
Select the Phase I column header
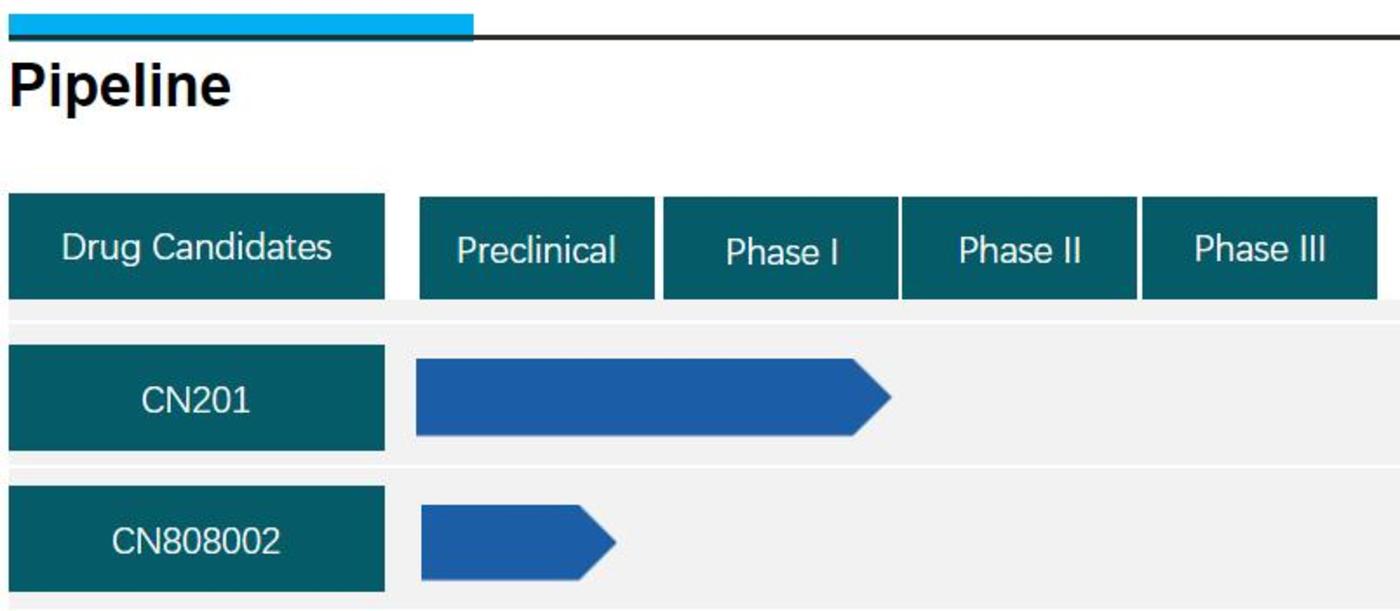tap(781, 249)
